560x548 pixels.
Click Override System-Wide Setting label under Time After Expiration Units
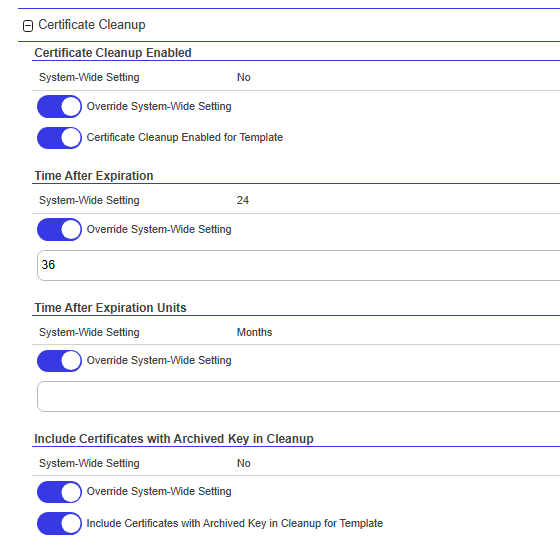tap(159, 360)
